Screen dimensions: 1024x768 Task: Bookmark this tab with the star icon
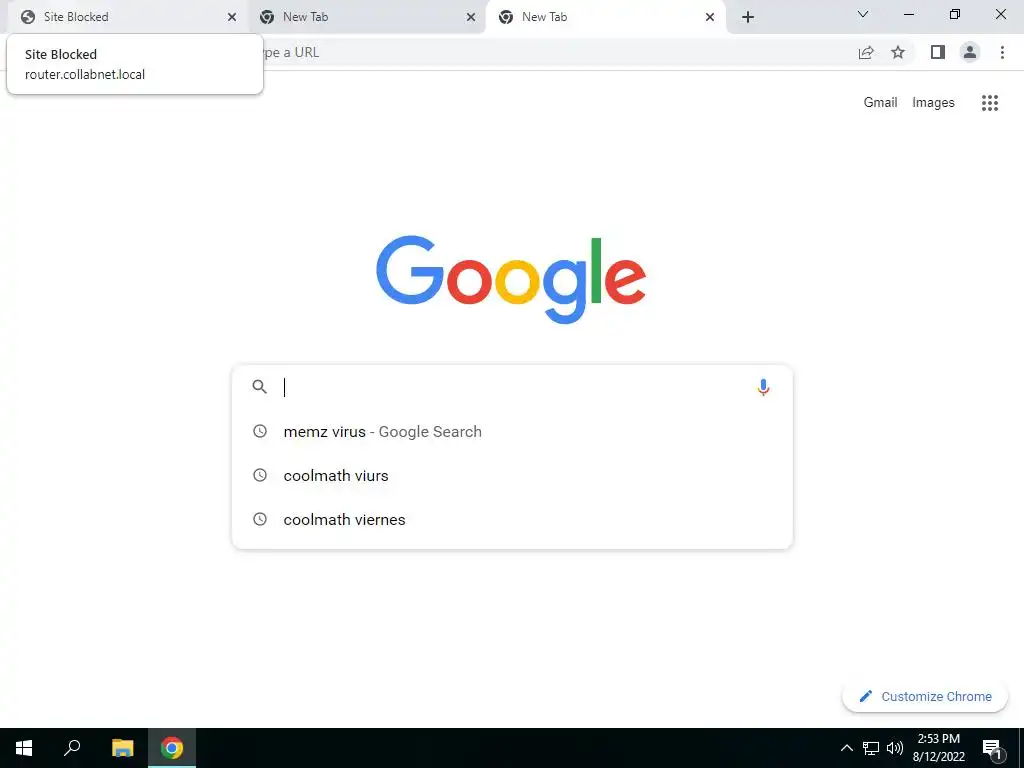tap(898, 52)
